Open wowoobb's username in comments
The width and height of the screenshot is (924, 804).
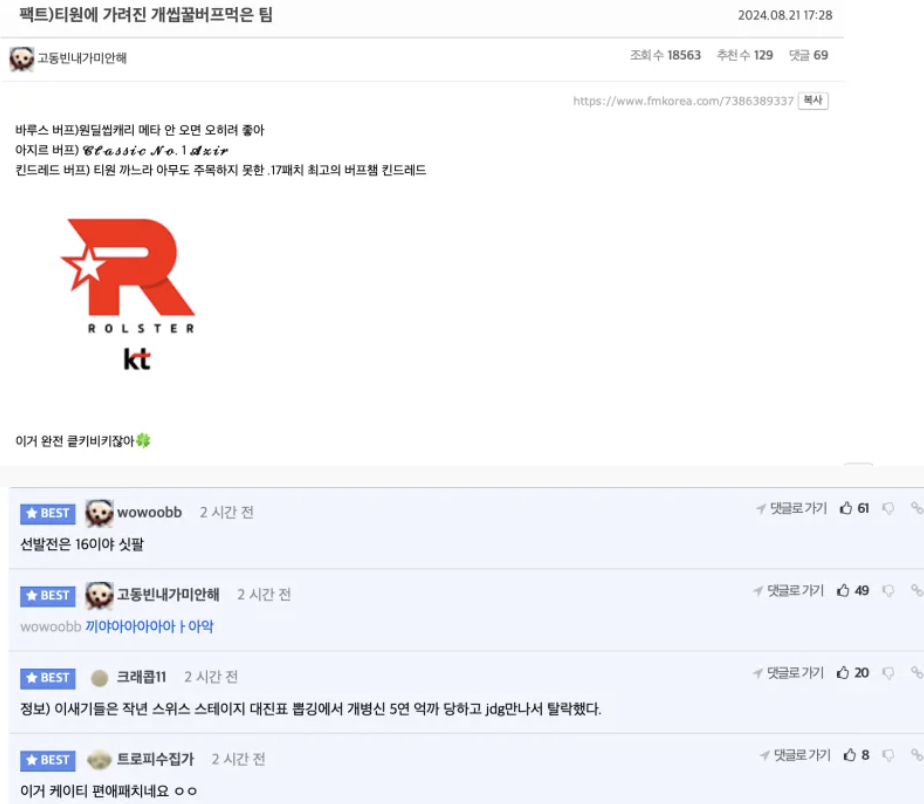pos(149,512)
